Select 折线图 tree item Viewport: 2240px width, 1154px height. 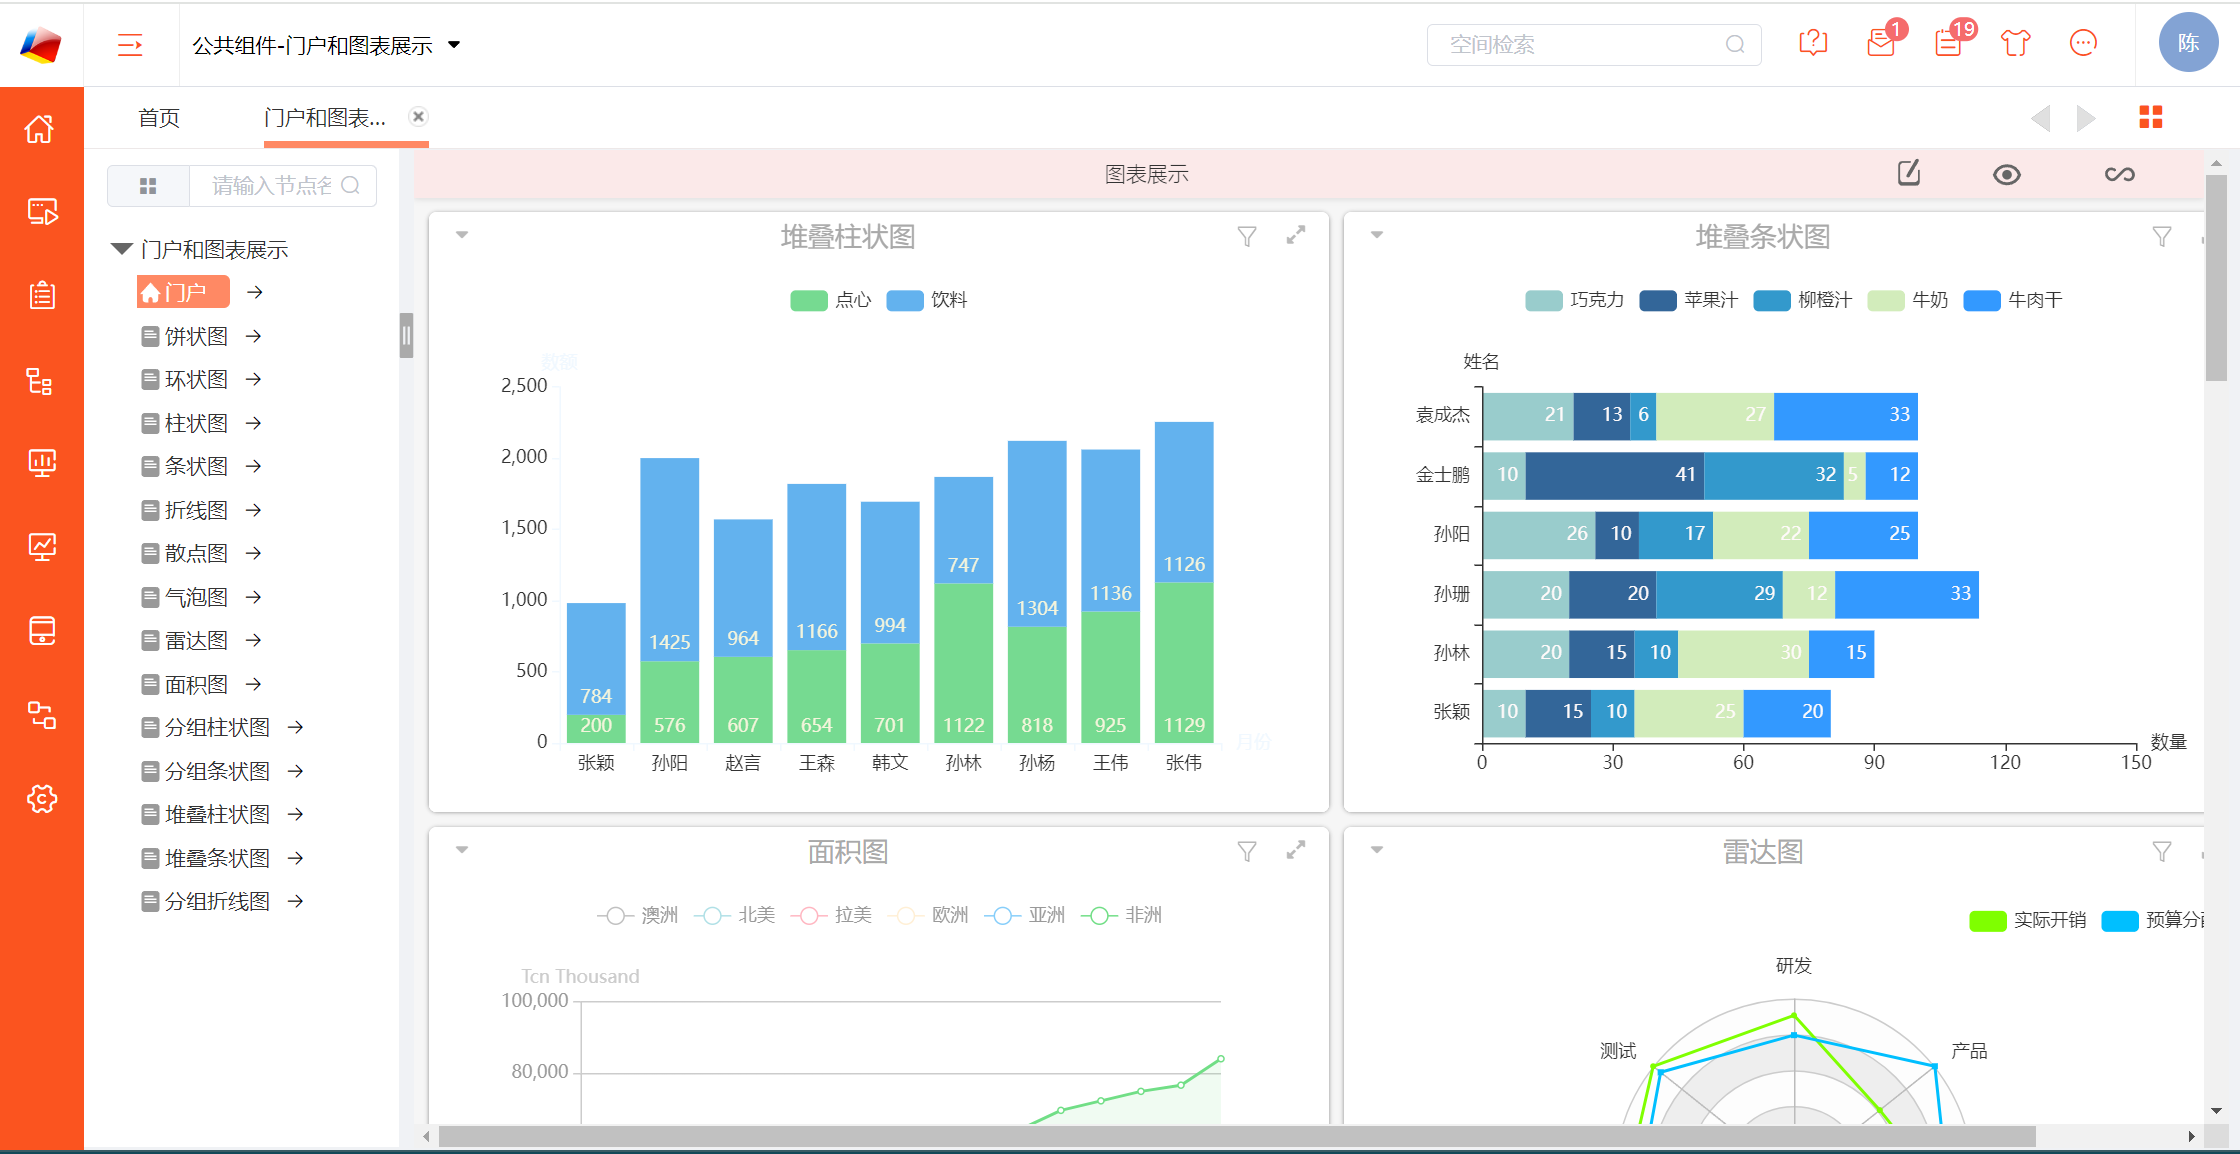[185, 510]
